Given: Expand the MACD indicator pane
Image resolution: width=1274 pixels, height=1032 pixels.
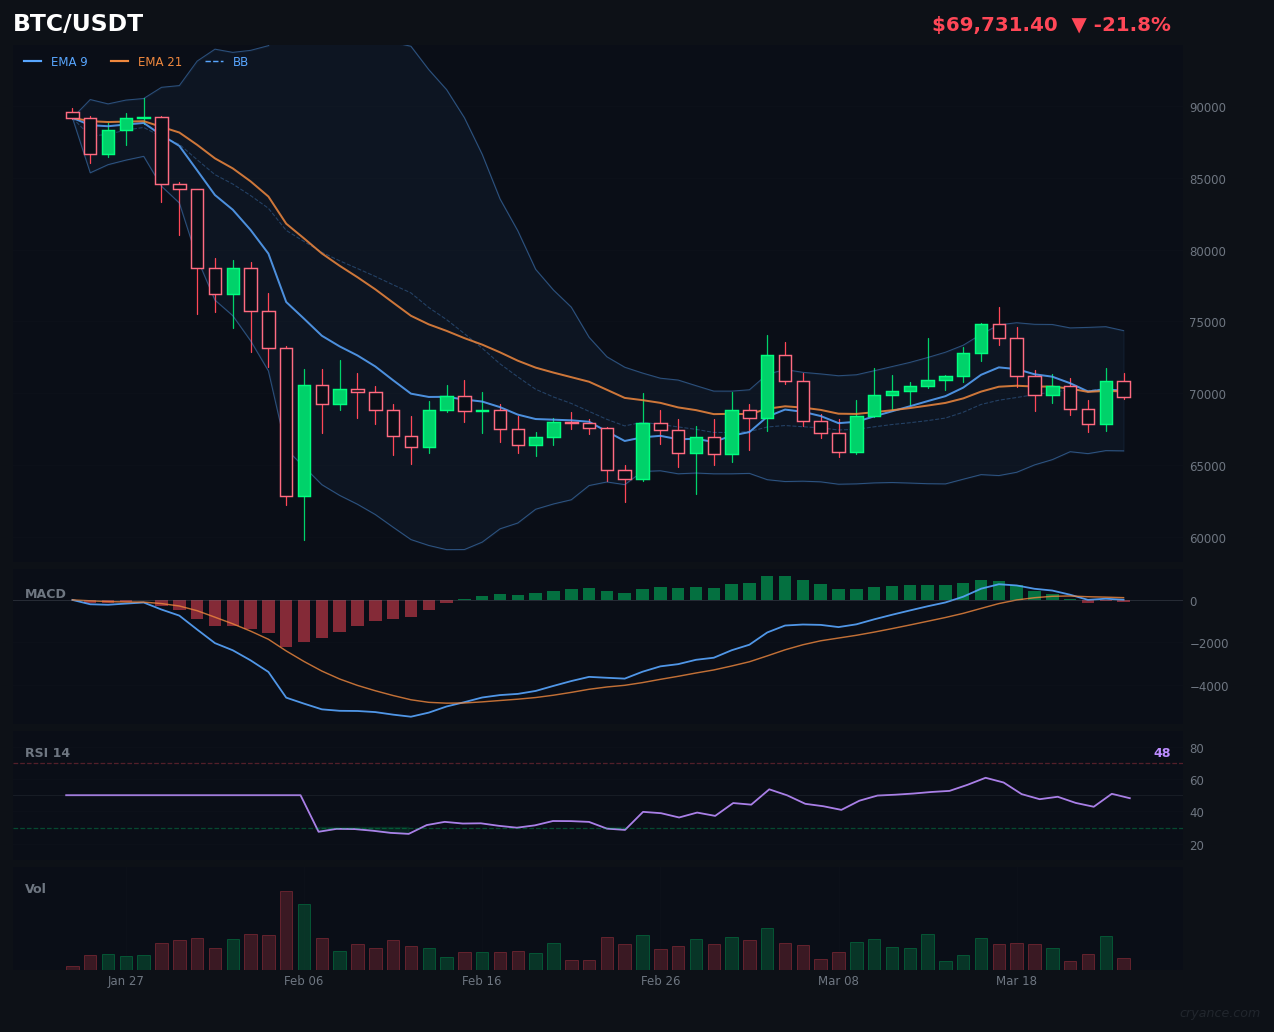Looking at the screenshot, I should coord(45,593).
